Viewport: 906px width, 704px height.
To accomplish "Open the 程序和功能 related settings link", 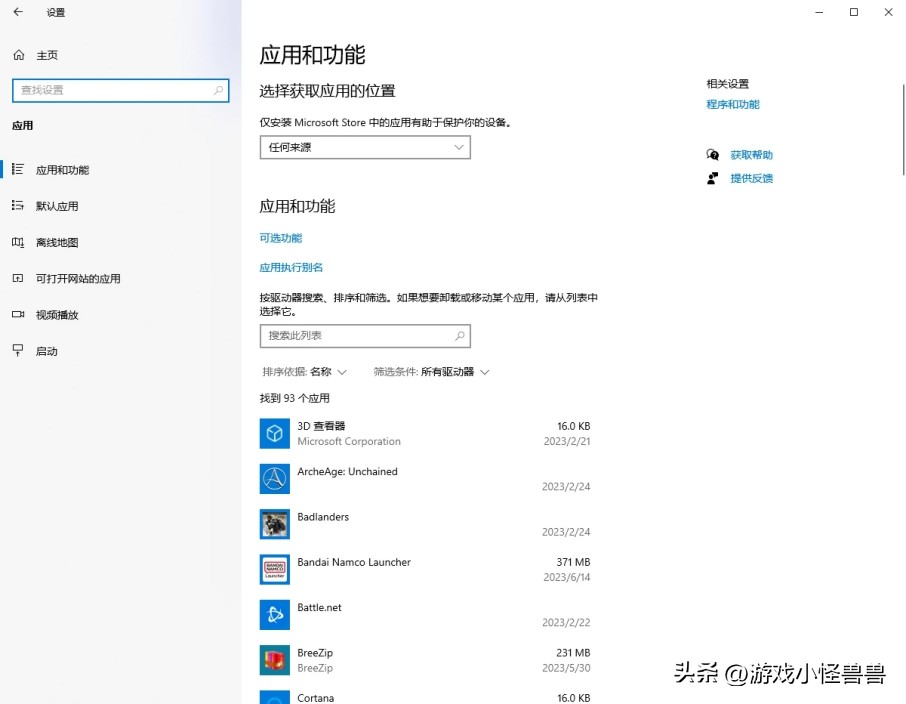I will pos(732,105).
